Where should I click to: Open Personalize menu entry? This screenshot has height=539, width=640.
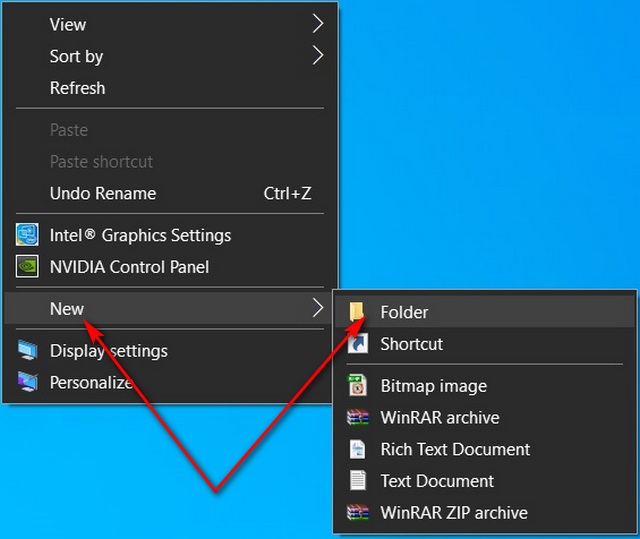pyautogui.click(x=170, y=382)
